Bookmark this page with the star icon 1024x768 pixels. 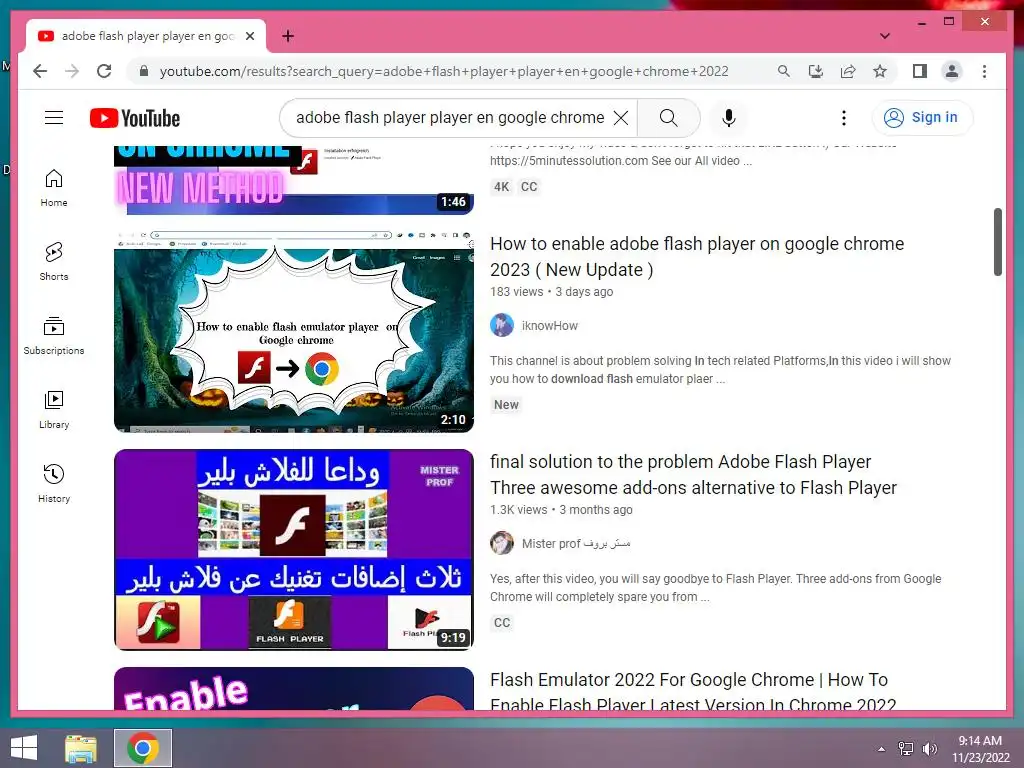(880, 71)
